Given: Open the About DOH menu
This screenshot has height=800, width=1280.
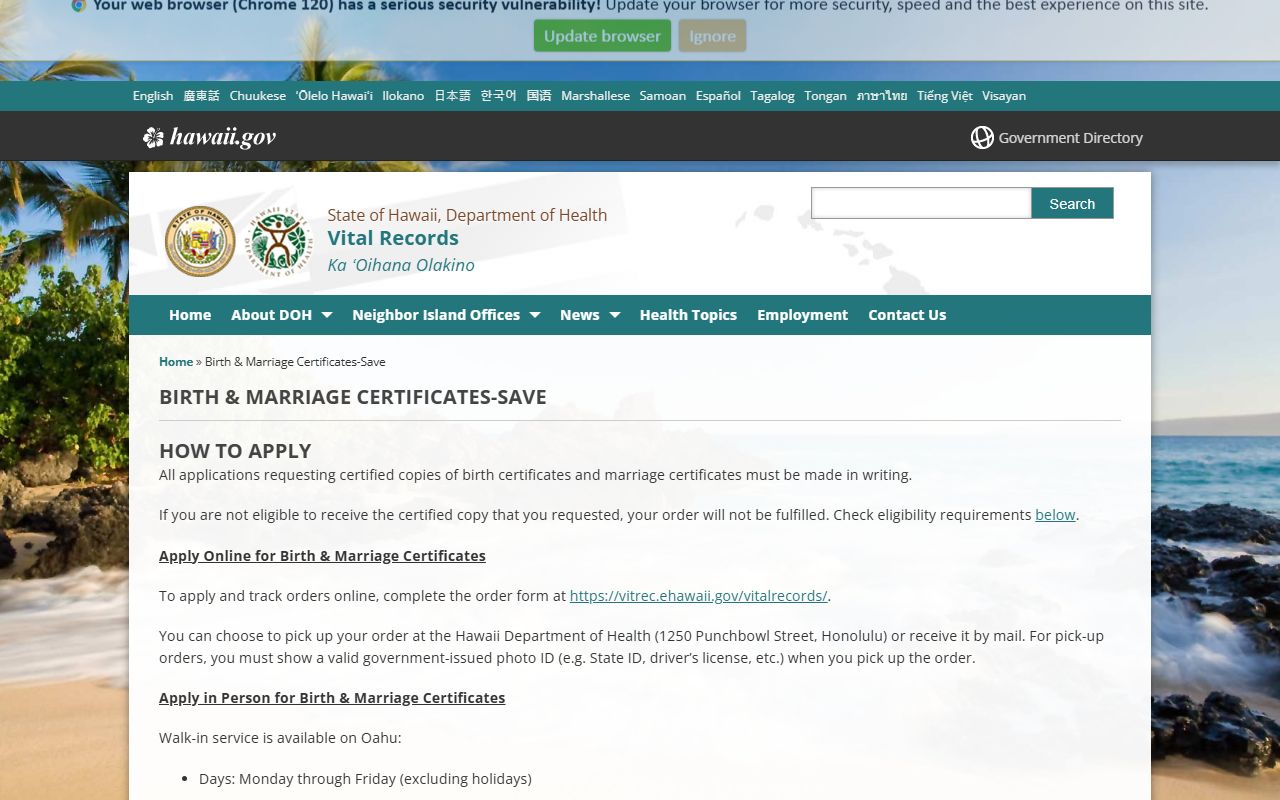Looking at the screenshot, I should [271, 315].
